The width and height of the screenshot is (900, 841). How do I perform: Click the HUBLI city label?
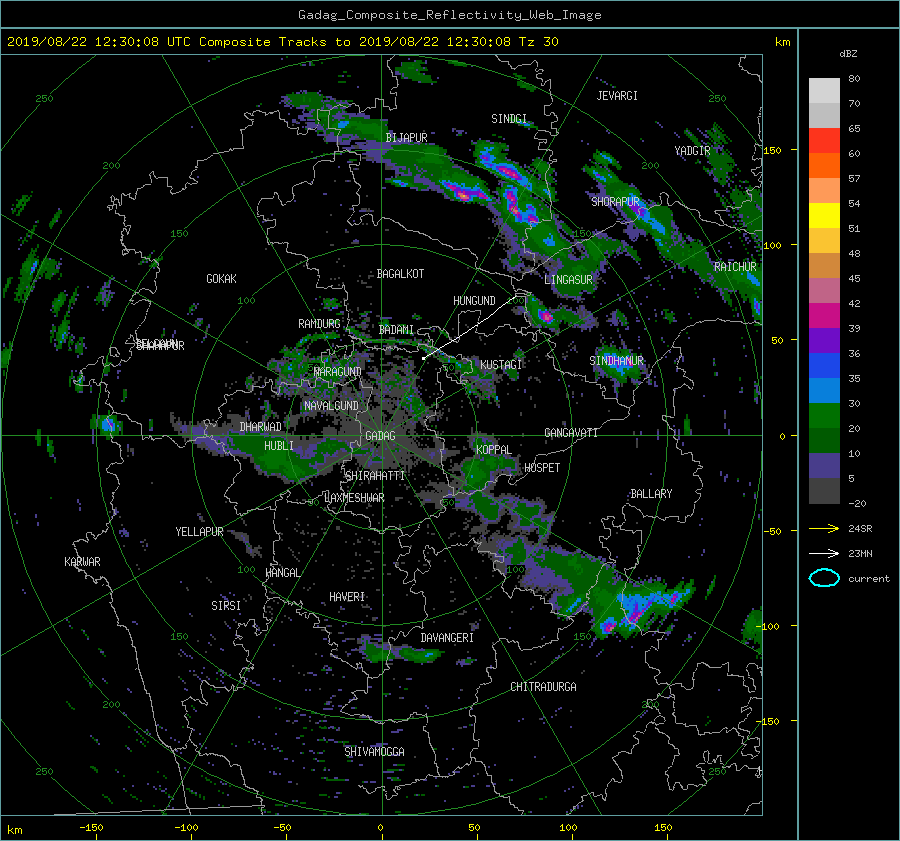pos(278,445)
